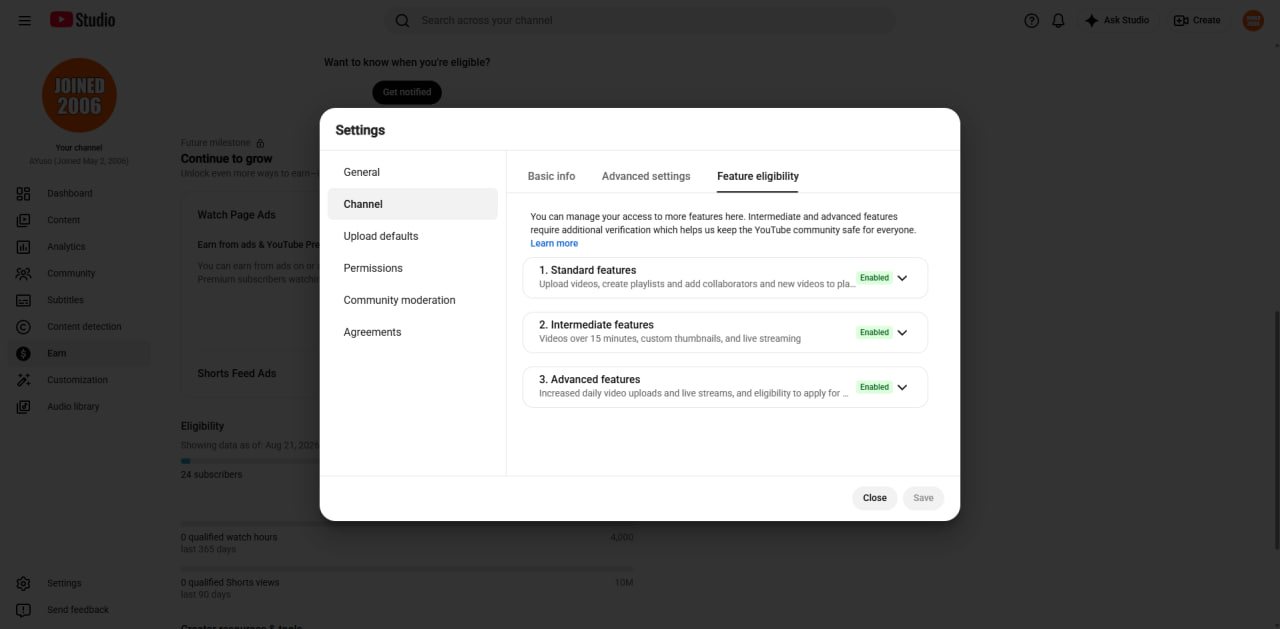Click the Enabled badge for Intermediate features
Screen dimensions: 1280x629
(874, 332)
